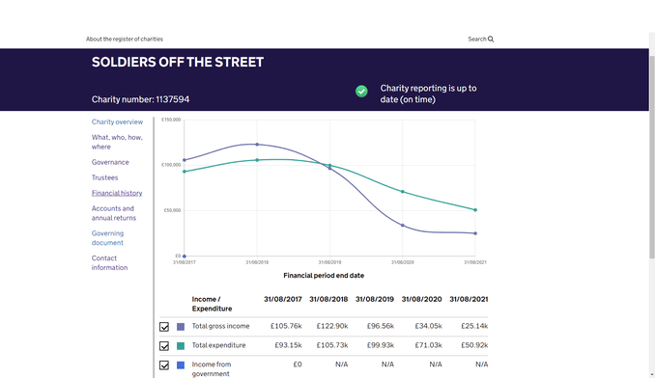Click the 31/08/2018 gross income chart point
655x378 pixels.
[257, 145]
